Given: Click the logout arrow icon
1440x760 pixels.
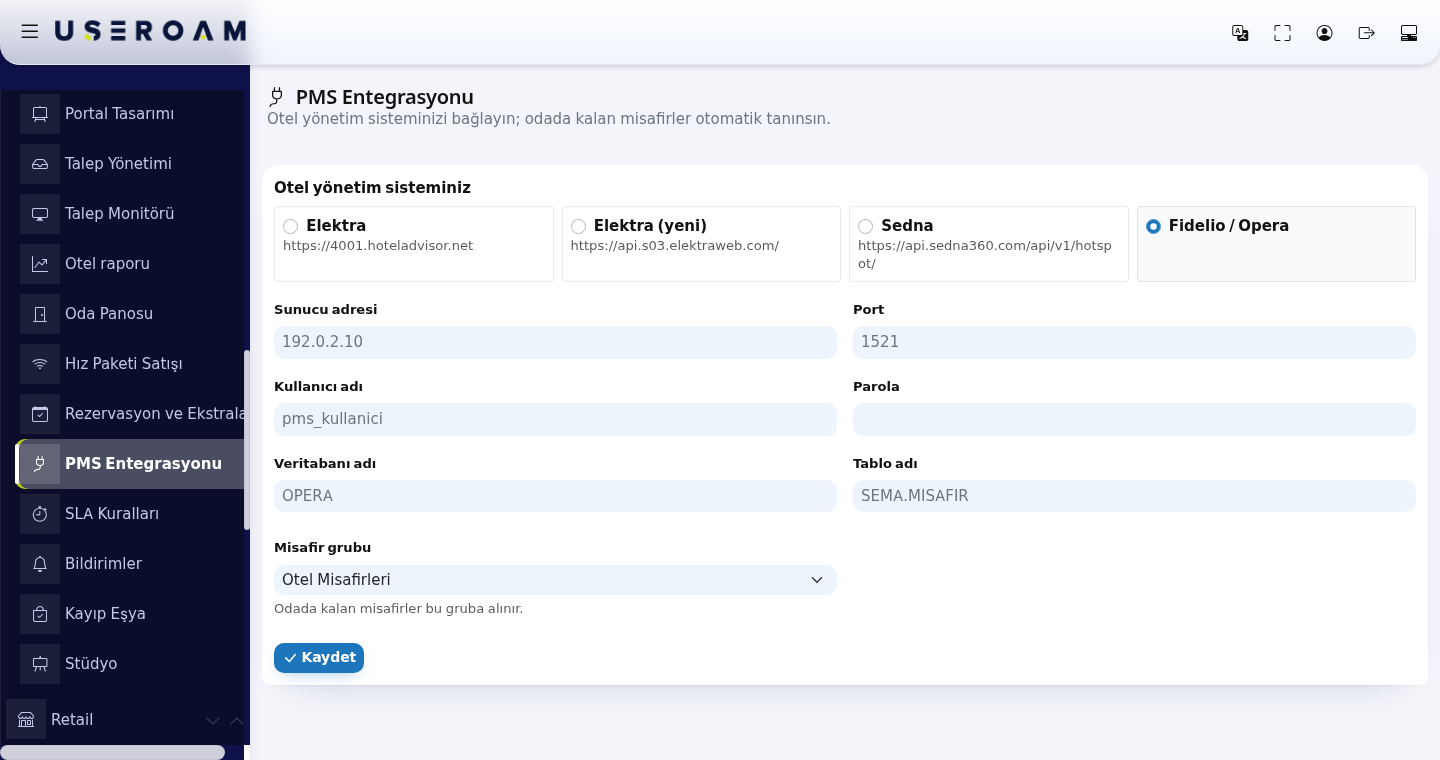Looking at the screenshot, I should [x=1366, y=33].
